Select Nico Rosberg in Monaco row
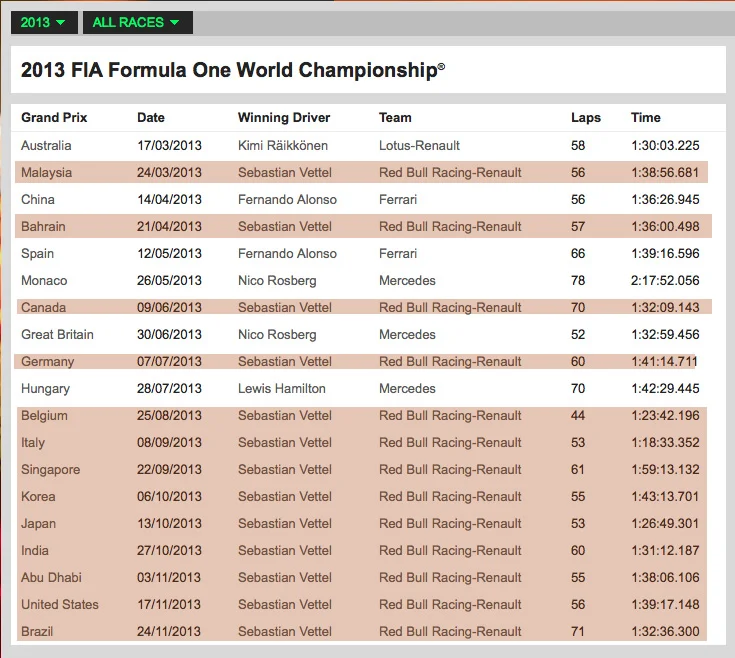Image resolution: width=735 pixels, height=658 pixels. 277,281
